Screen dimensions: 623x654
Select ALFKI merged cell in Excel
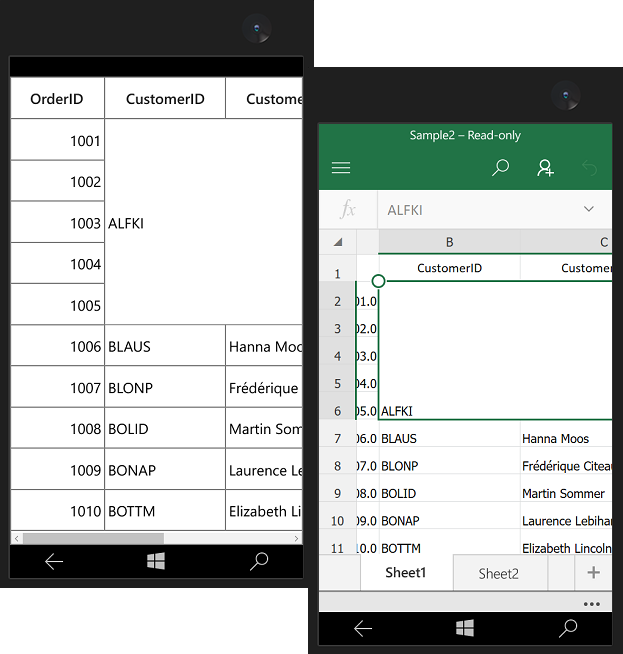pos(495,350)
